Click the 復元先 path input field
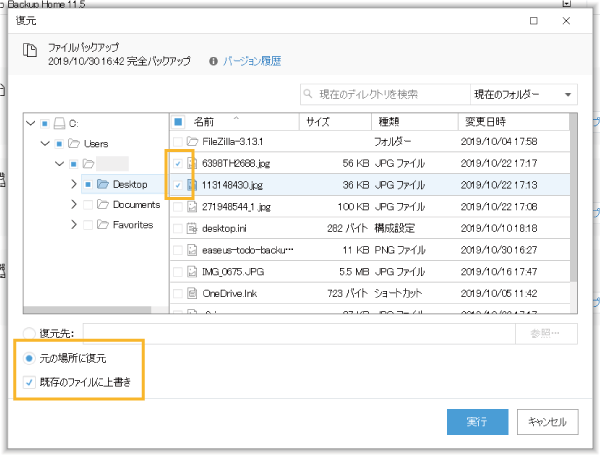 [x=299, y=334]
